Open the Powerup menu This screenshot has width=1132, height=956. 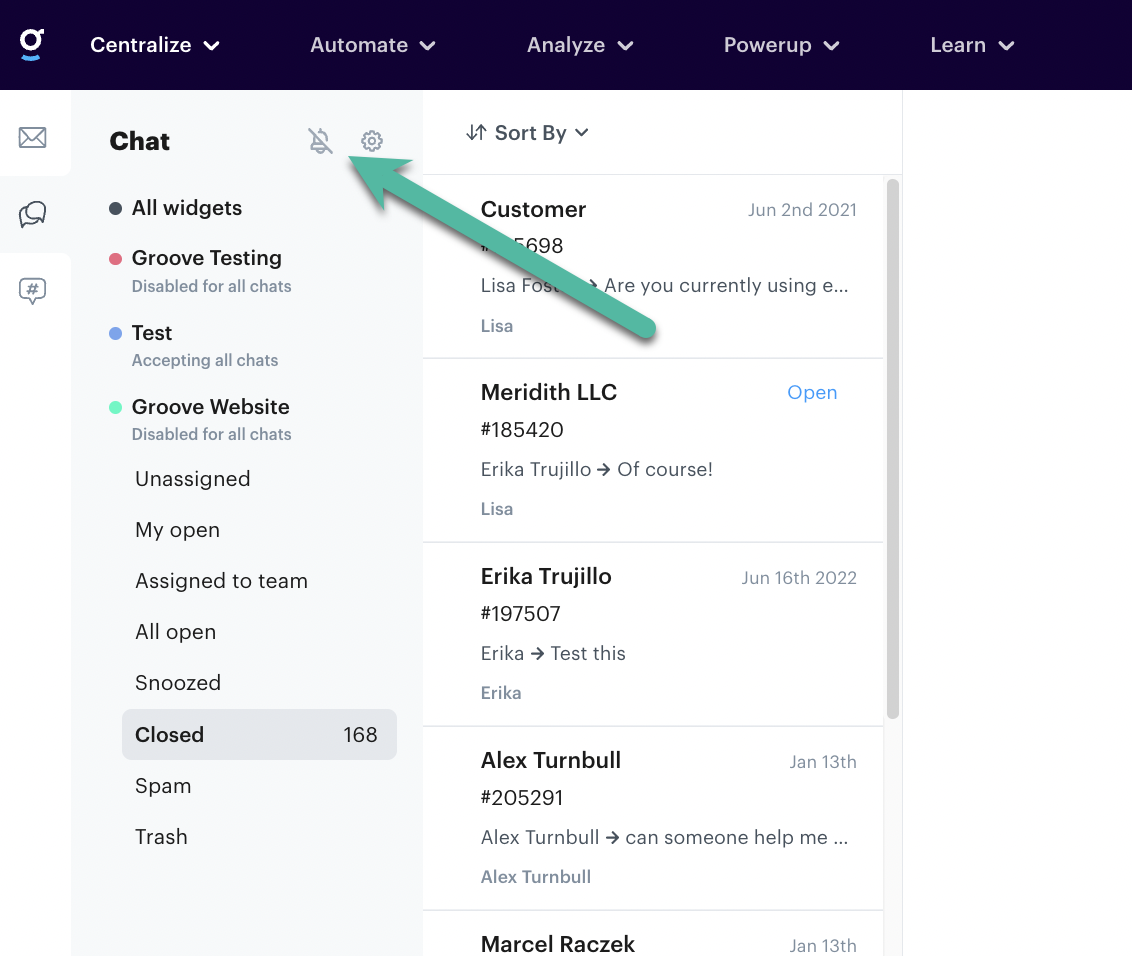tap(781, 45)
